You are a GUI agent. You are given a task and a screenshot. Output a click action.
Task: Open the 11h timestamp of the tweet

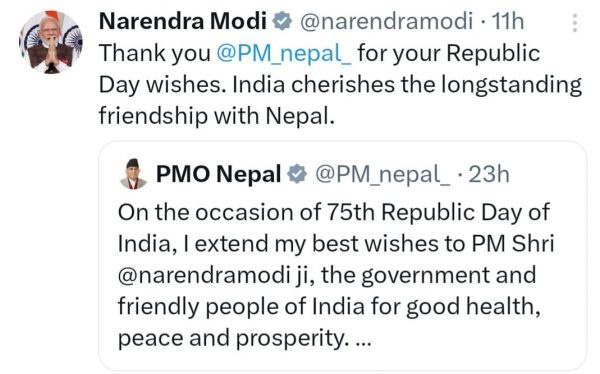tap(507, 21)
